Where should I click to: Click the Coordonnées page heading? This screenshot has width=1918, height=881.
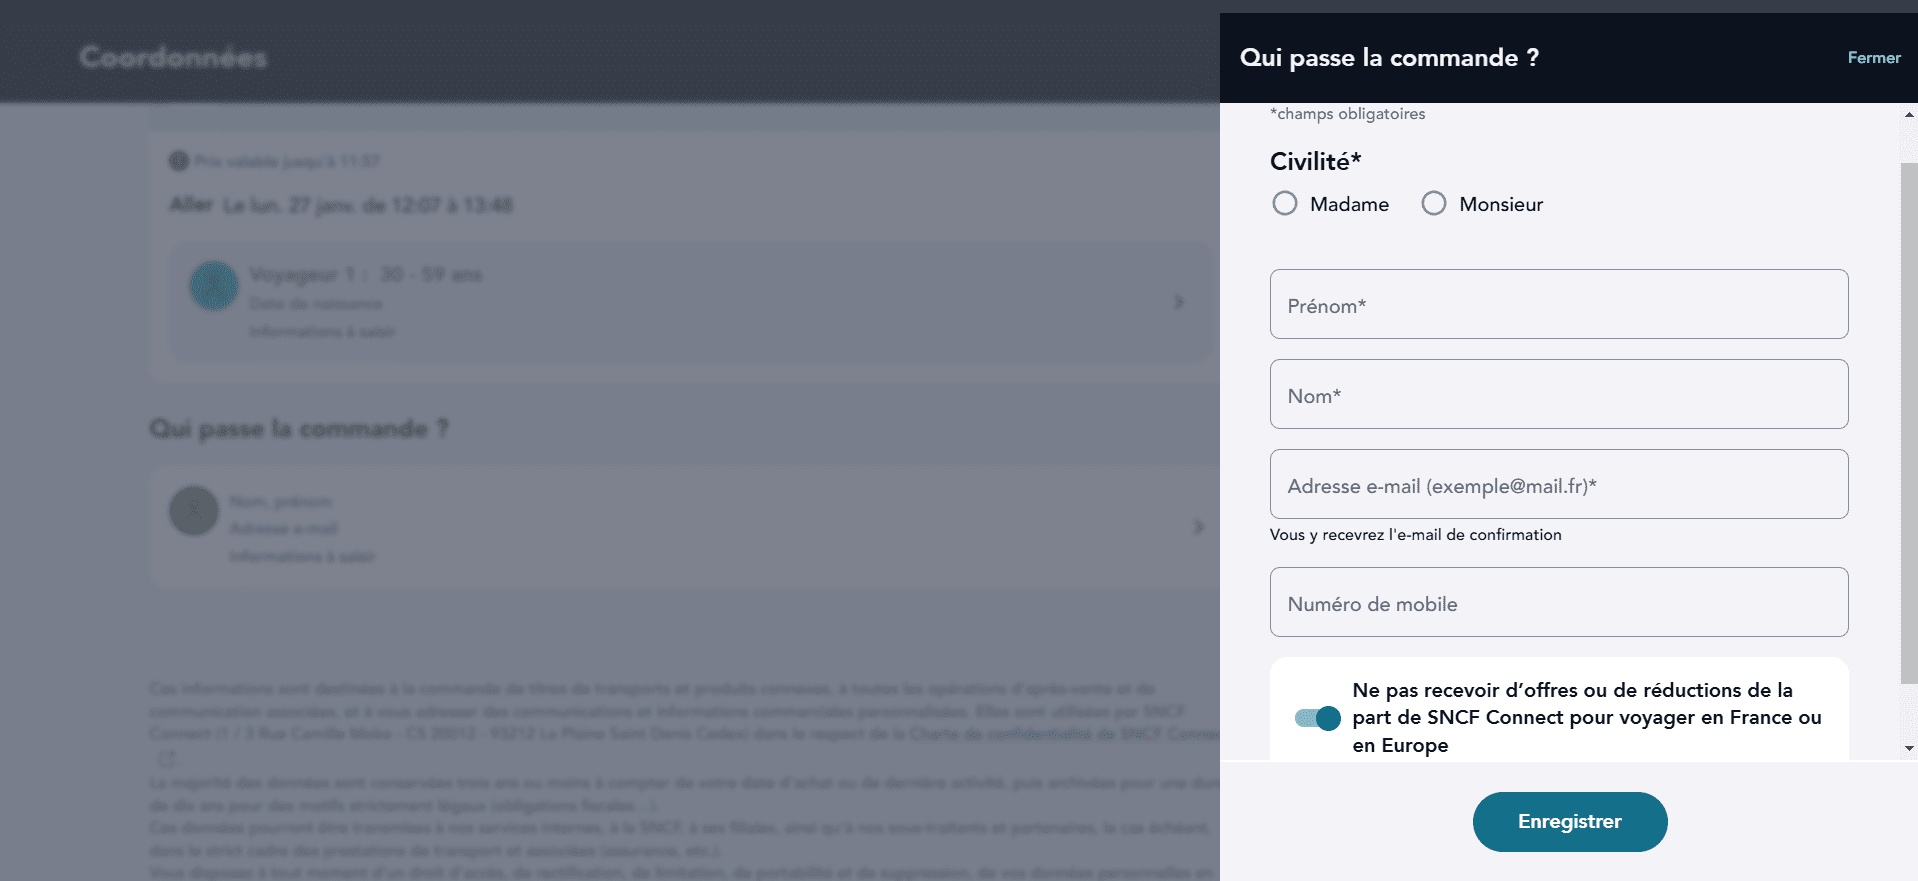pos(174,58)
